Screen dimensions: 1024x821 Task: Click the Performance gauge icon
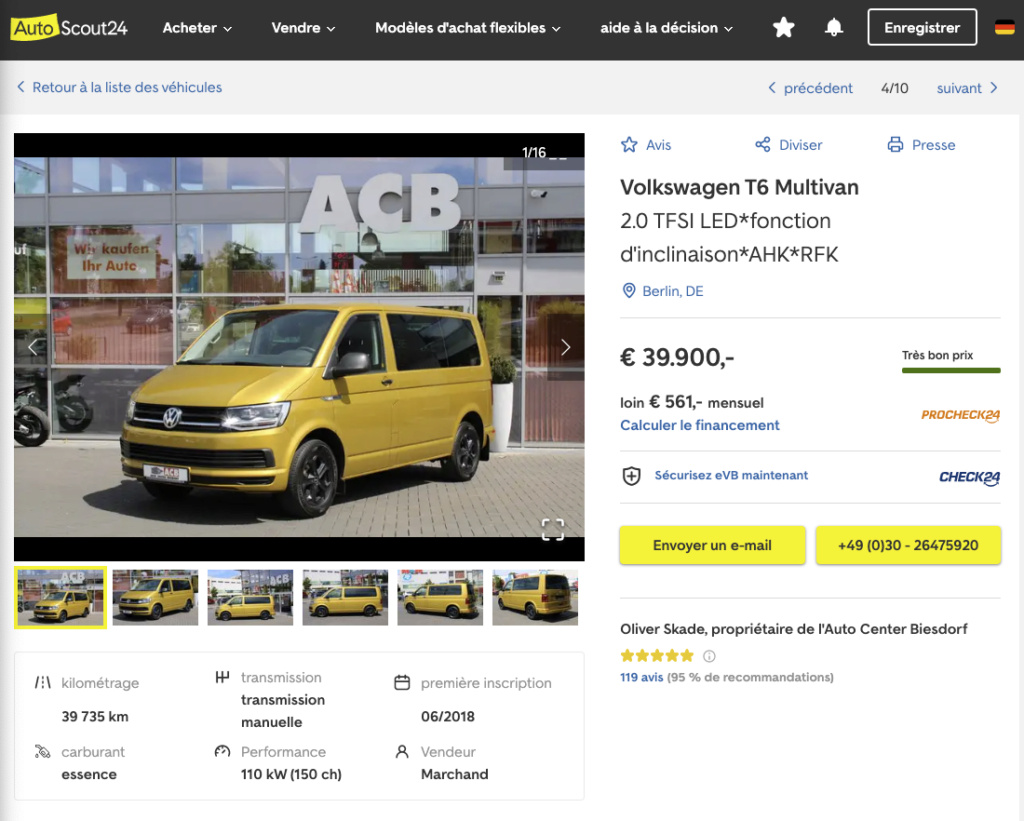pos(222,752)
